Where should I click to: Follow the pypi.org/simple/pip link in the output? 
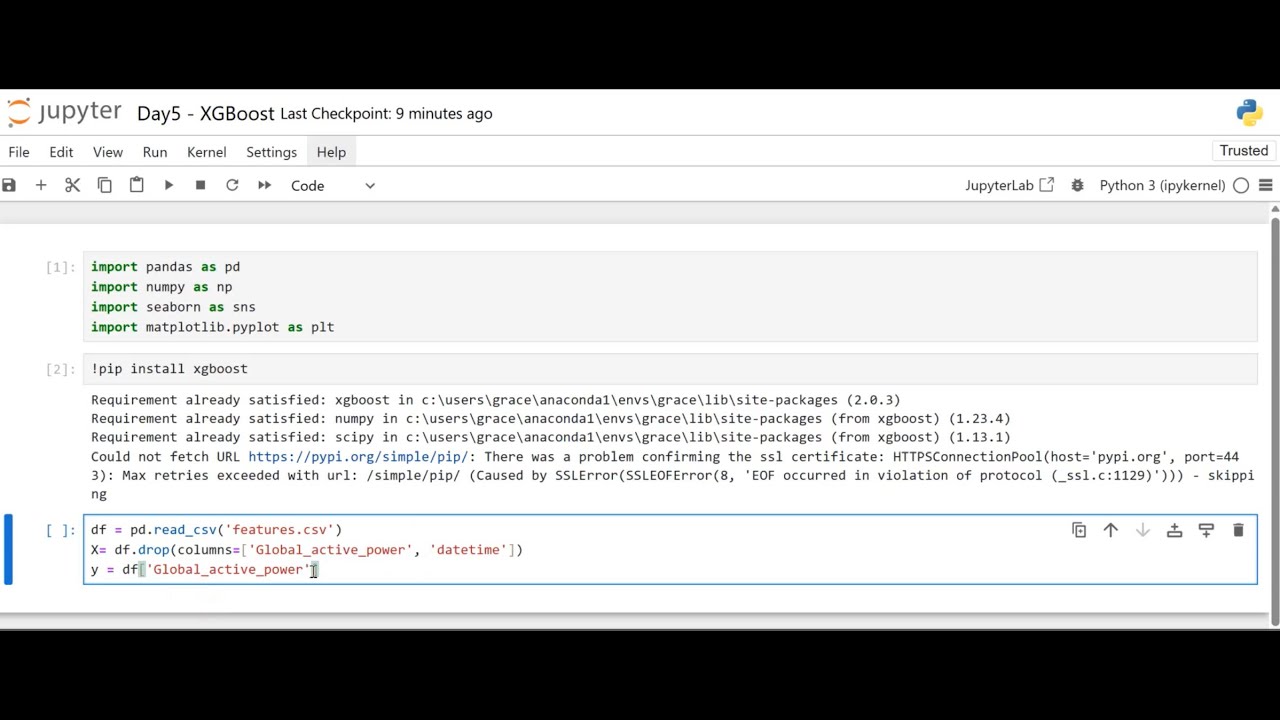[x=358, y=456]
